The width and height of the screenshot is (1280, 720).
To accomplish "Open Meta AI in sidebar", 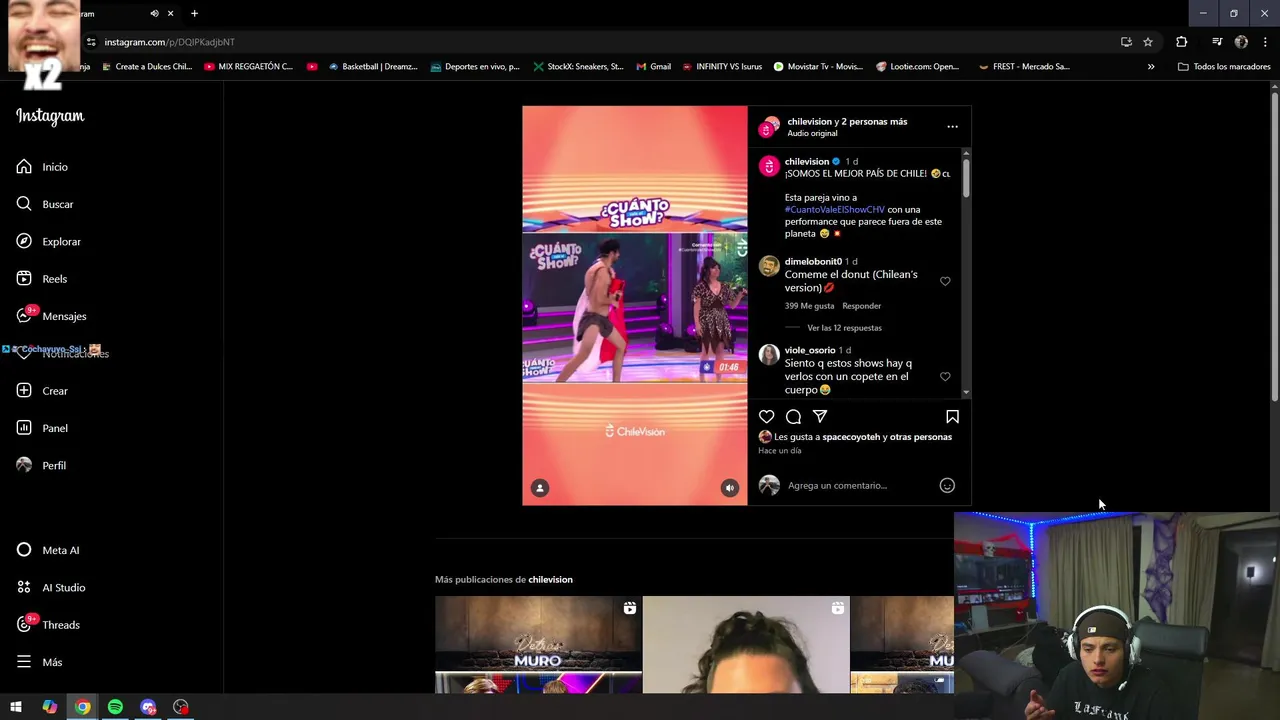I will click(48, 550).
